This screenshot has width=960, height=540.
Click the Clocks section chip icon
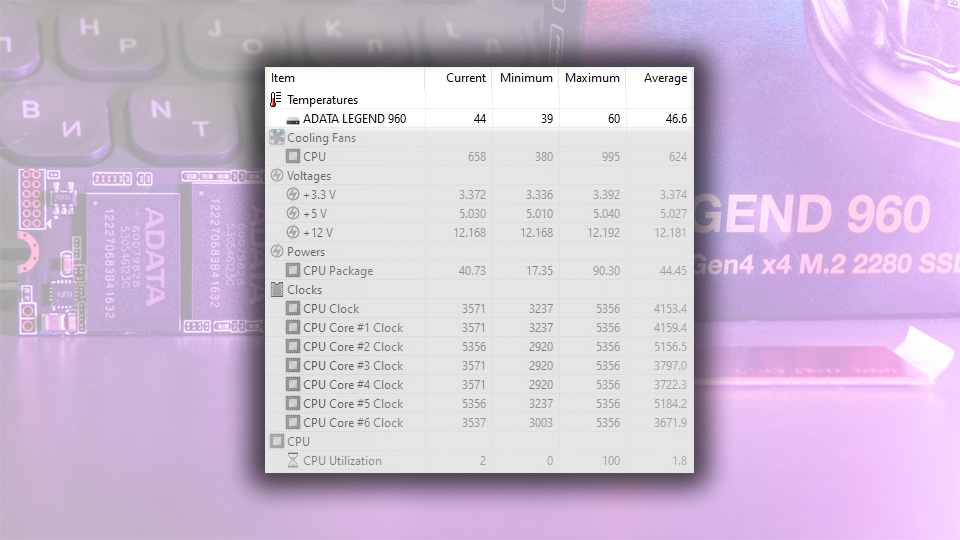(277, 289)
